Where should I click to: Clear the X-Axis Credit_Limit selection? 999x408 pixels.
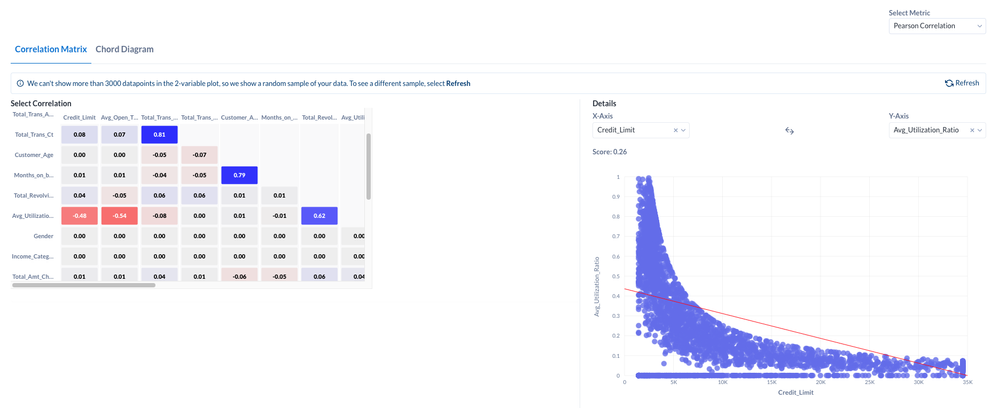676,130
